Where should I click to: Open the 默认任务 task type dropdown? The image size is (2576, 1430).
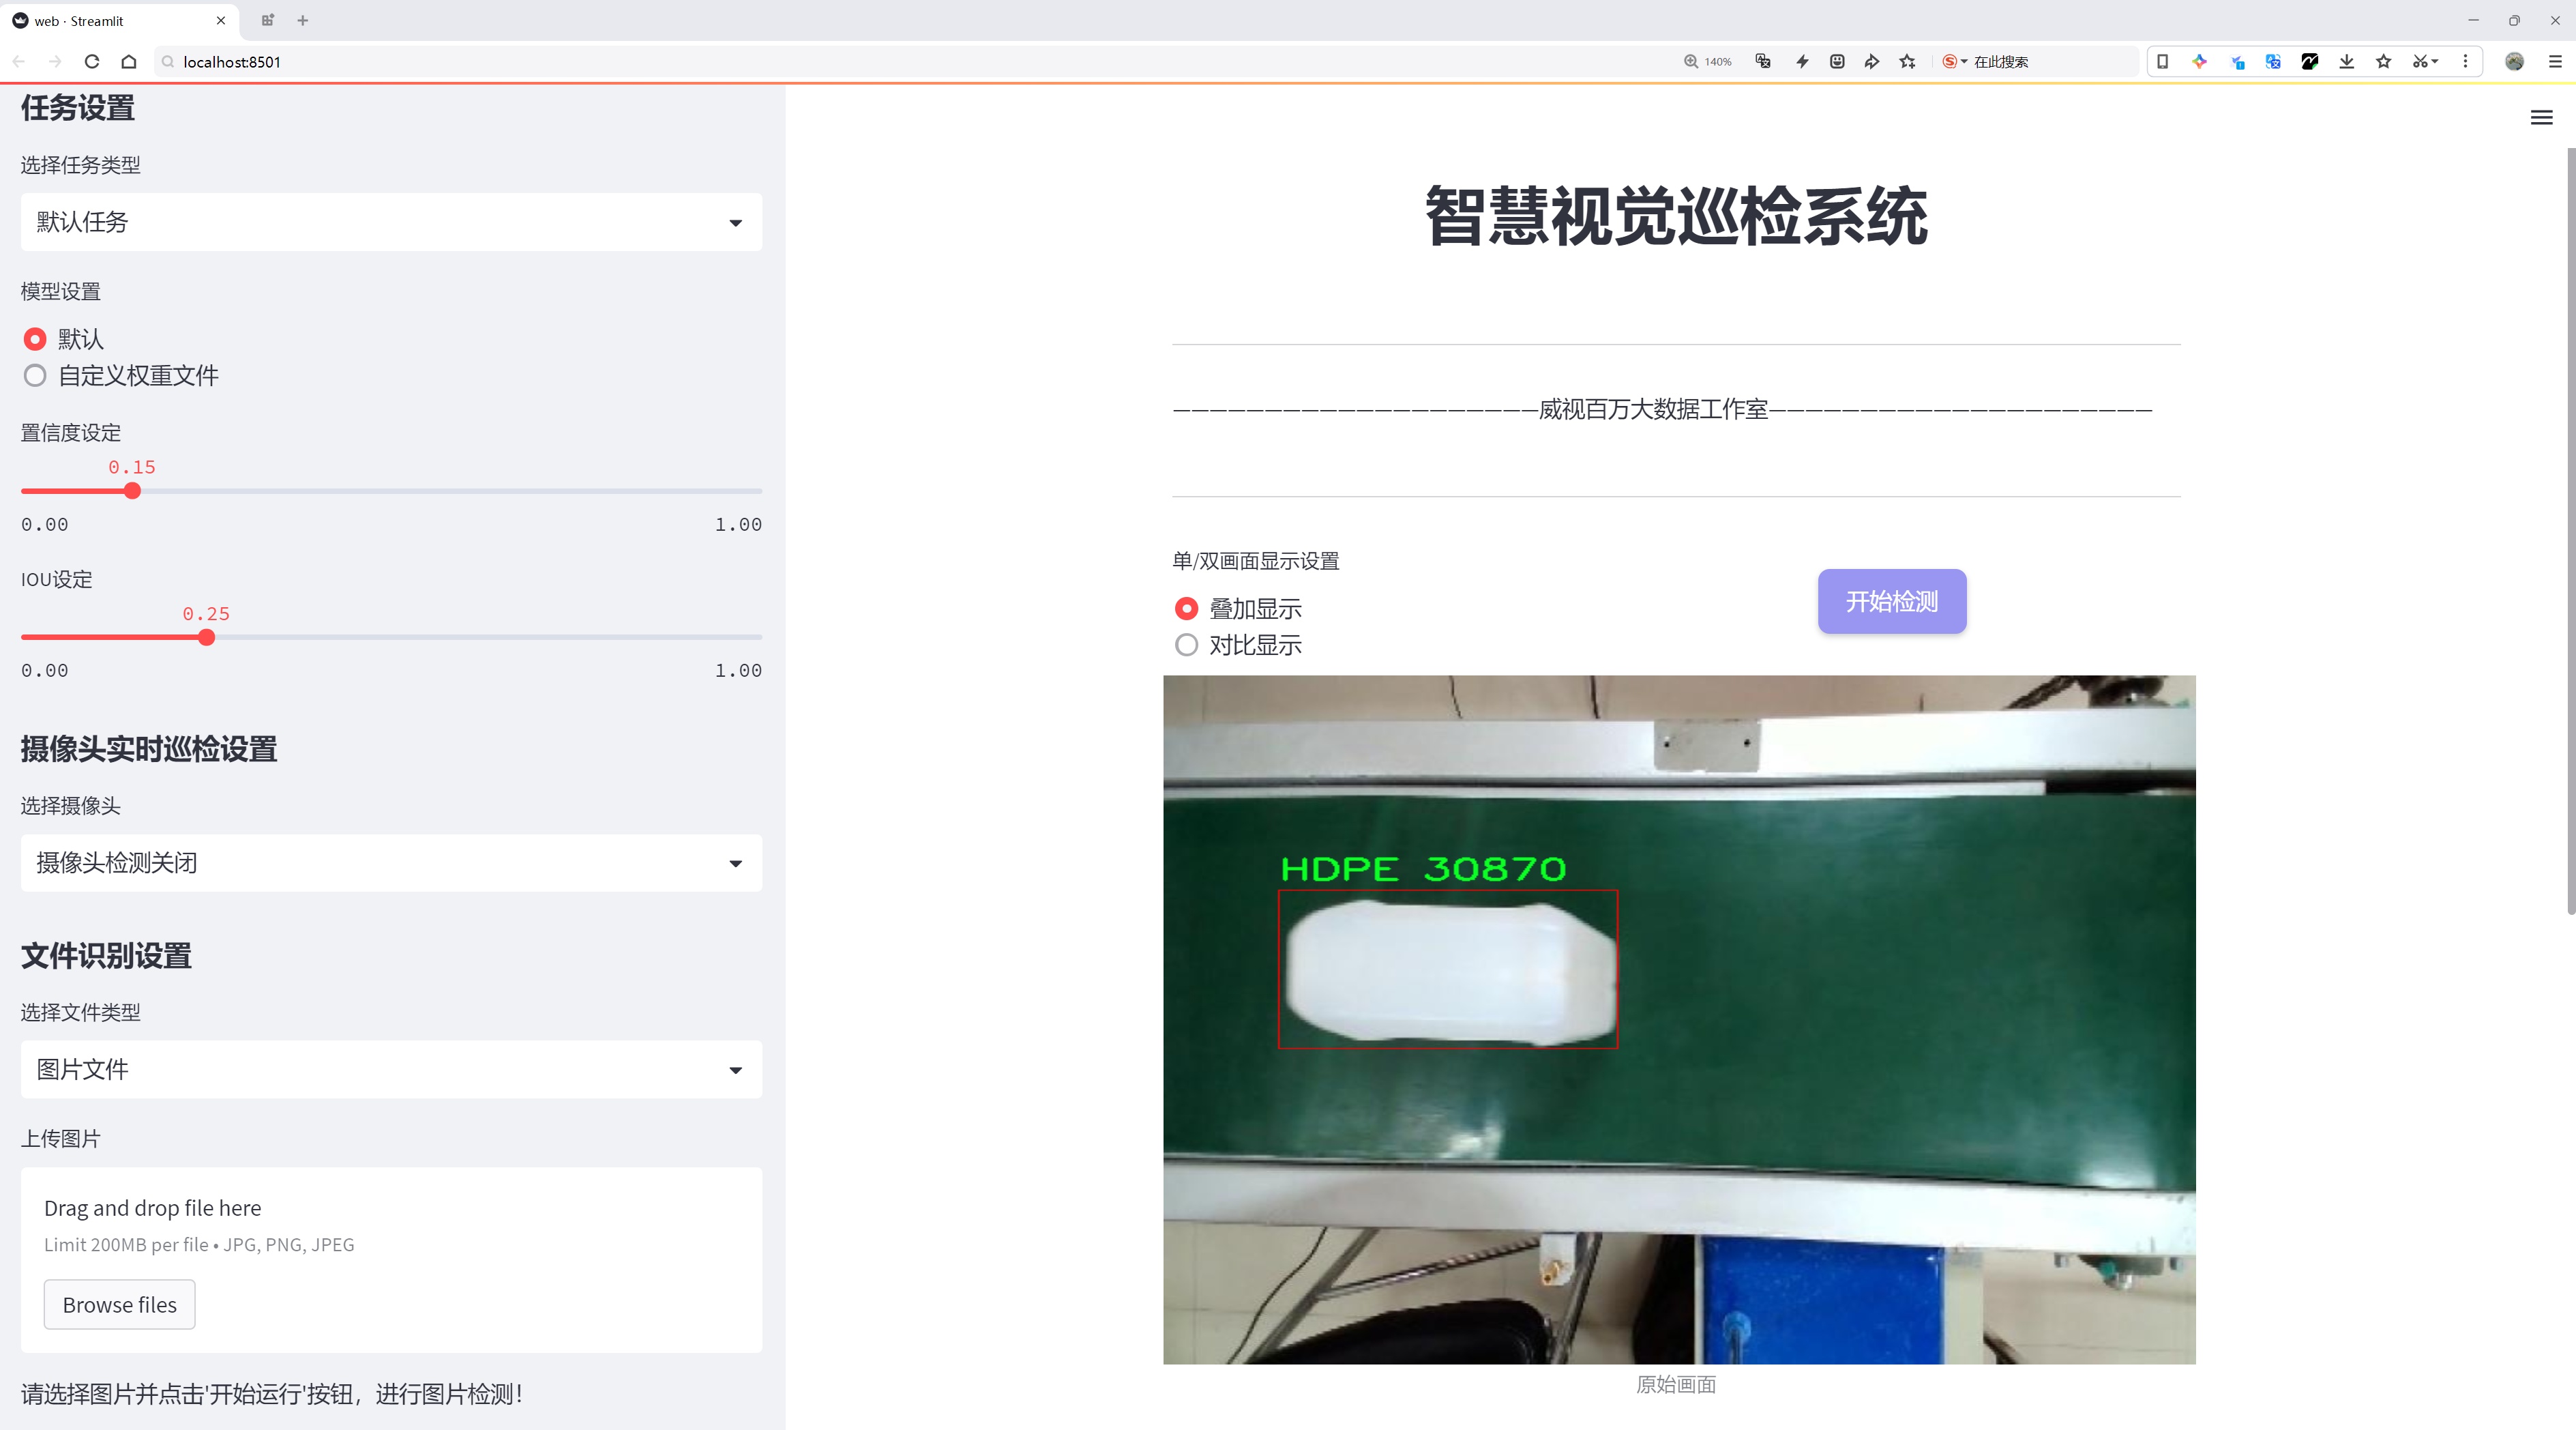point(390,221)
